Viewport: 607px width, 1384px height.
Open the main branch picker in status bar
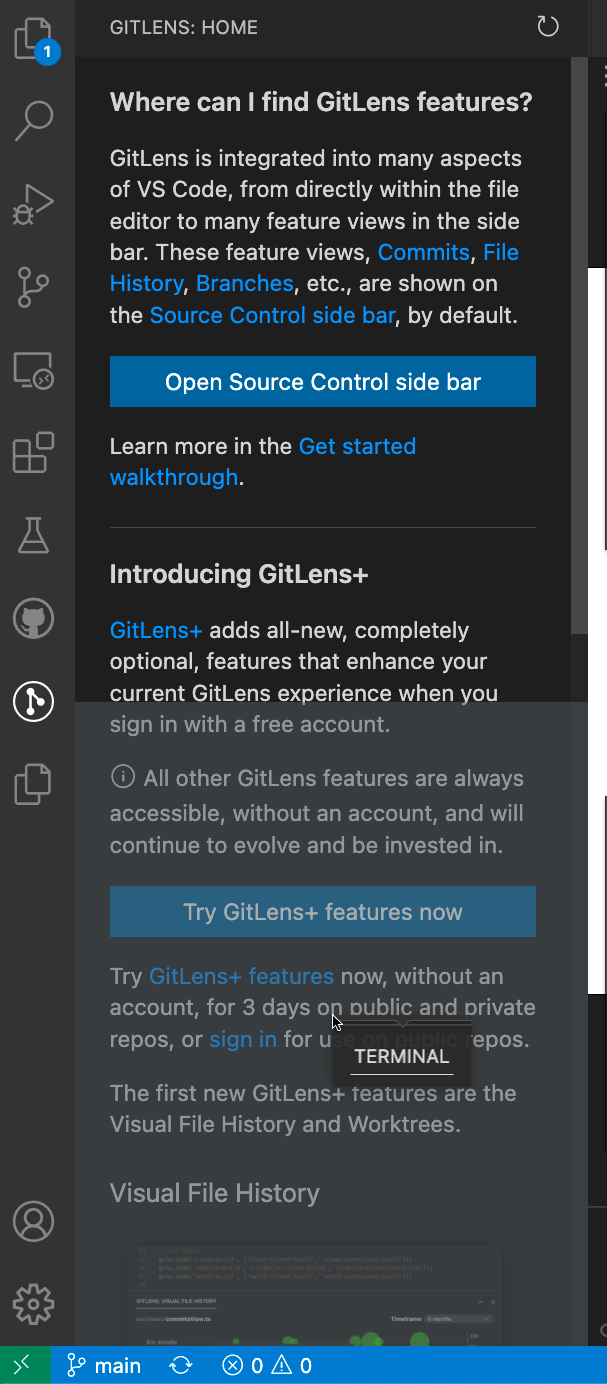[103, 1364]
